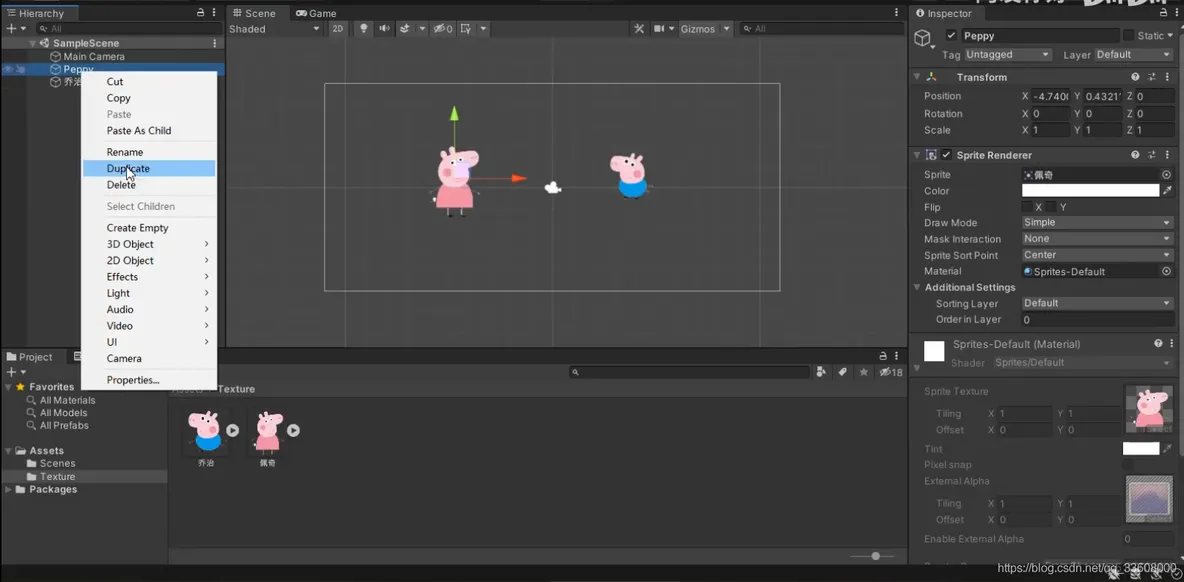Click Project hidden packages count icon
Viewport: 1184px width, 582px height.
(x=891, y=372)
